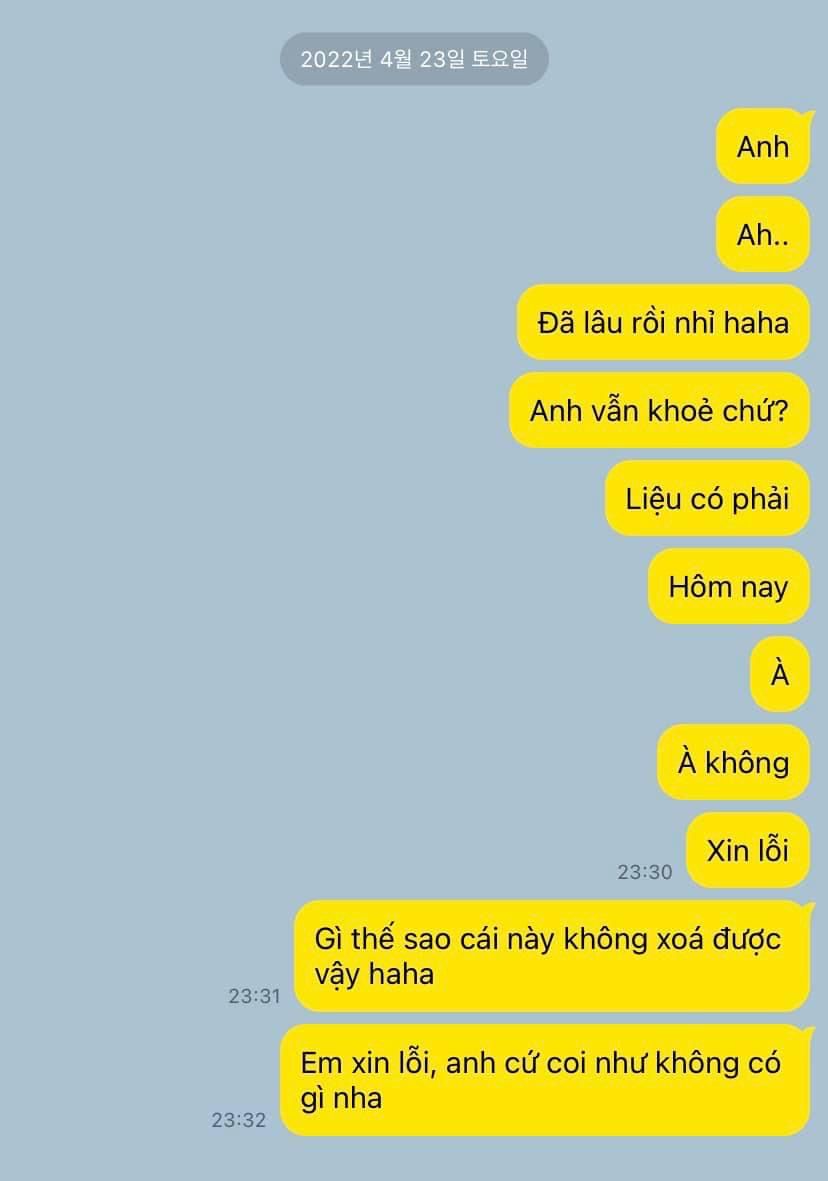Click the word 'haha' in the third message

click(x=756, y=322)
